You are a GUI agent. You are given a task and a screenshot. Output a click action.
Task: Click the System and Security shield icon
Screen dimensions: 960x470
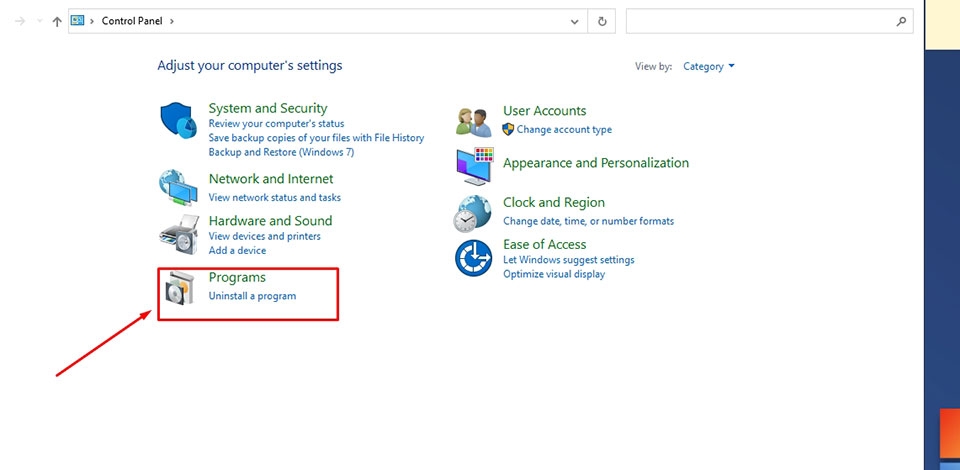180,120
